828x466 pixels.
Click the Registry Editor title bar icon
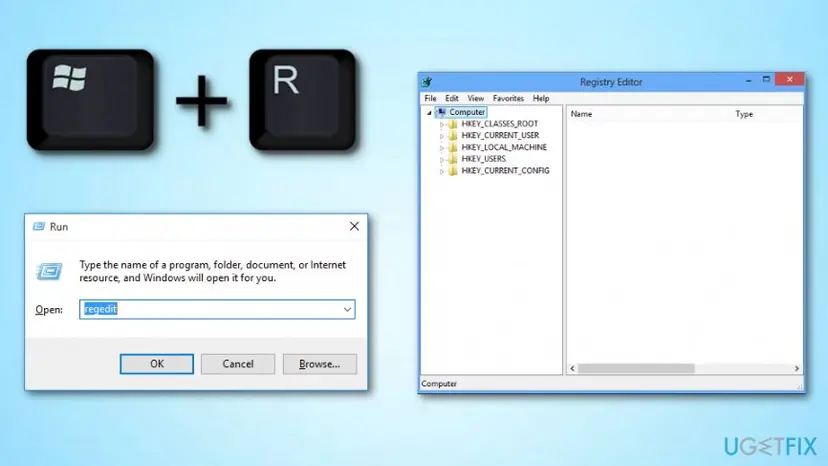click(427, 82)
